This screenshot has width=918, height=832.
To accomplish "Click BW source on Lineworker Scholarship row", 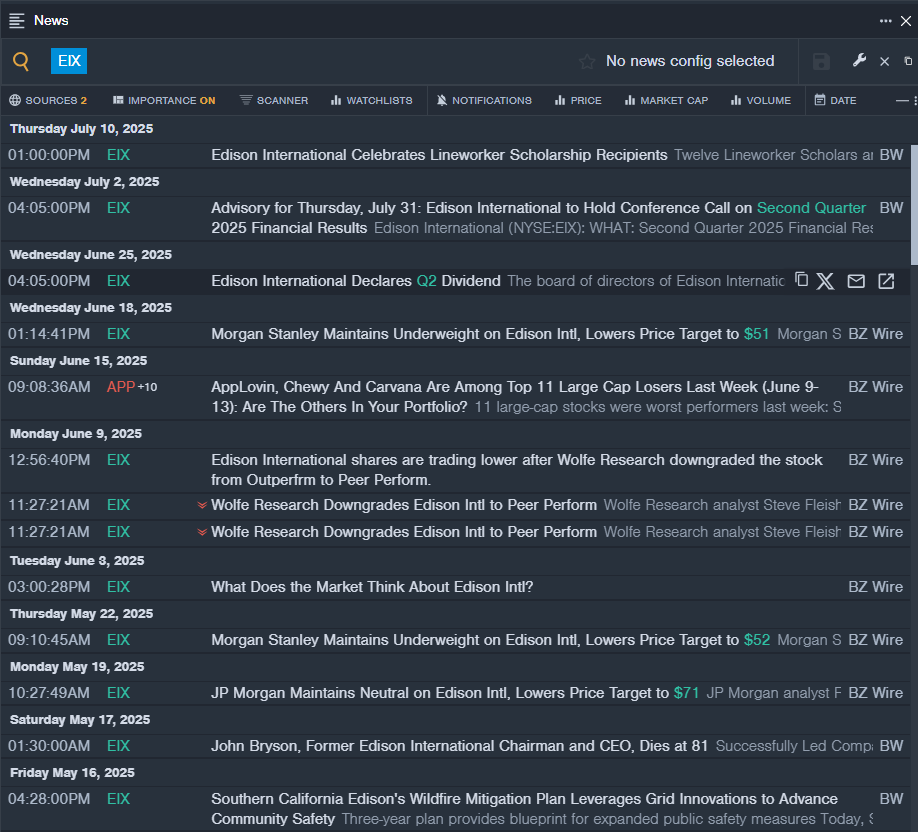I will point(891,155).
